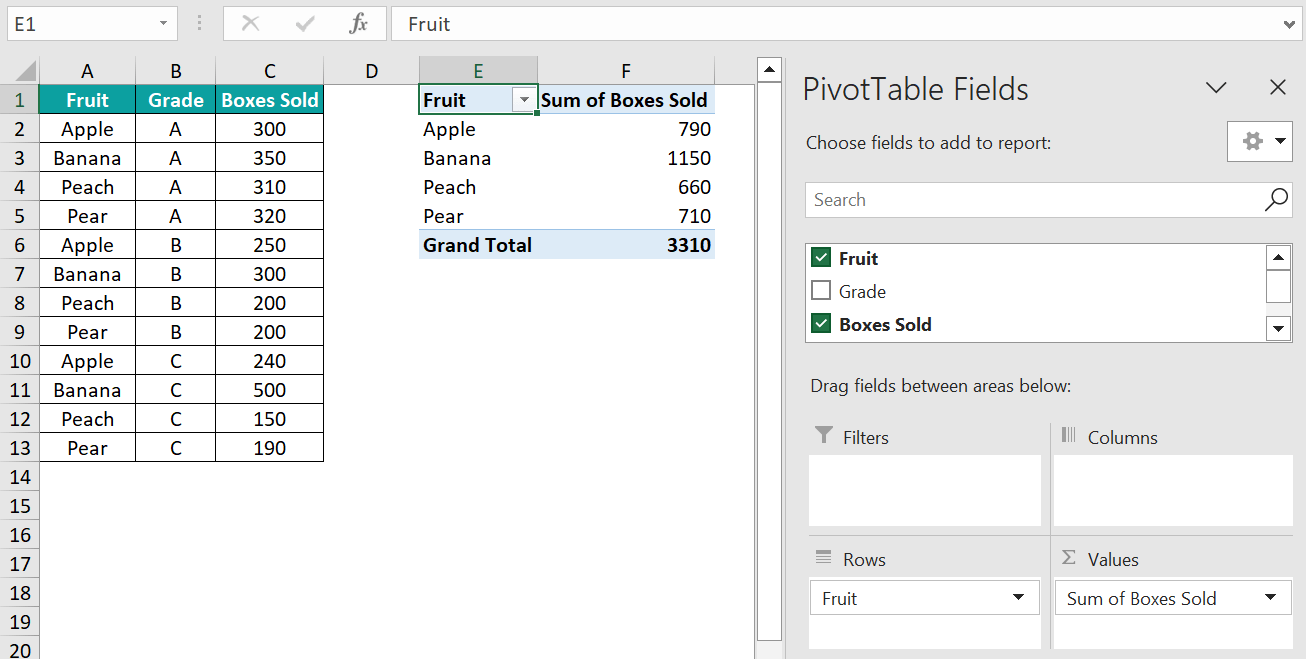This screenshot has height=659, width=1306.
Task: Click the Insert Function (fx) icon
Action: click(x=361, y=24)
